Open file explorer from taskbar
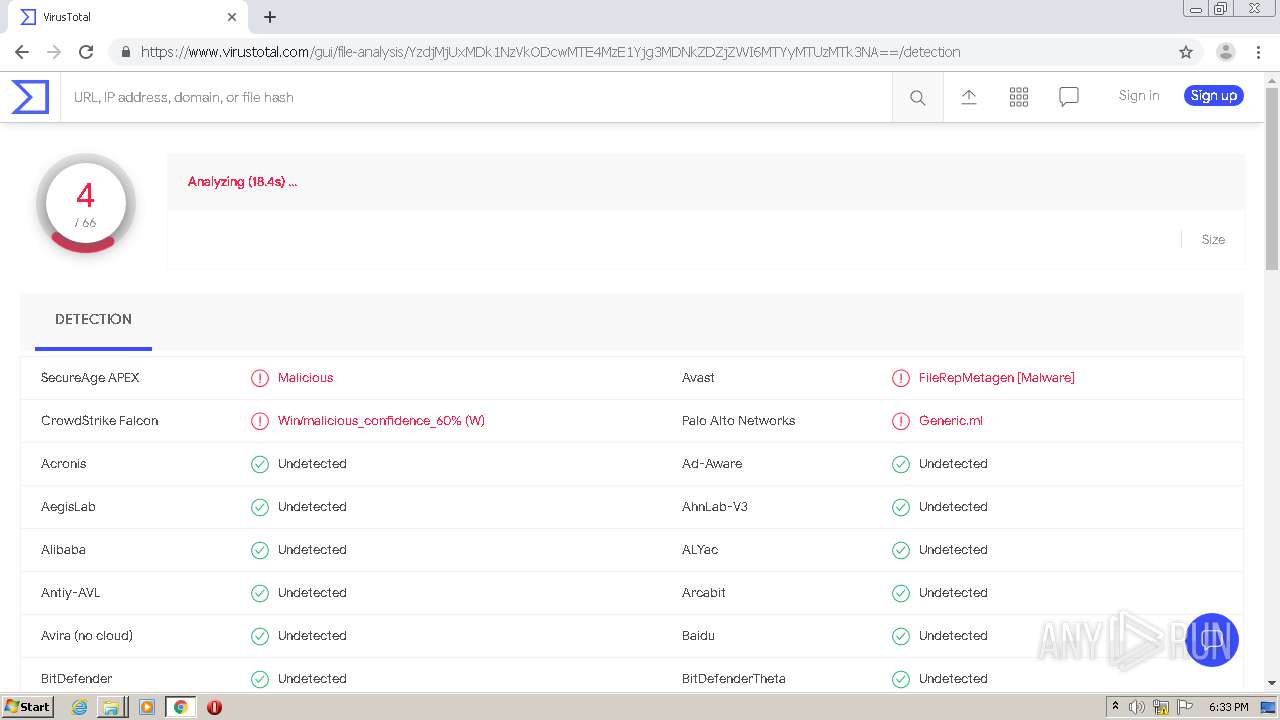This screenshot has height=720, width=1280. [x=111, y=707]
